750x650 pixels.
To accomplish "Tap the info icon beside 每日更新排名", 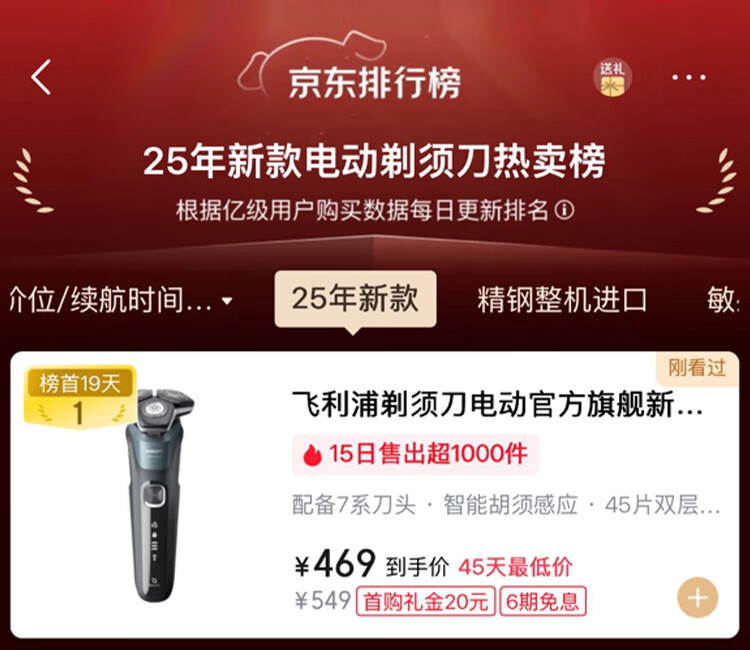I will click(564, 210).
